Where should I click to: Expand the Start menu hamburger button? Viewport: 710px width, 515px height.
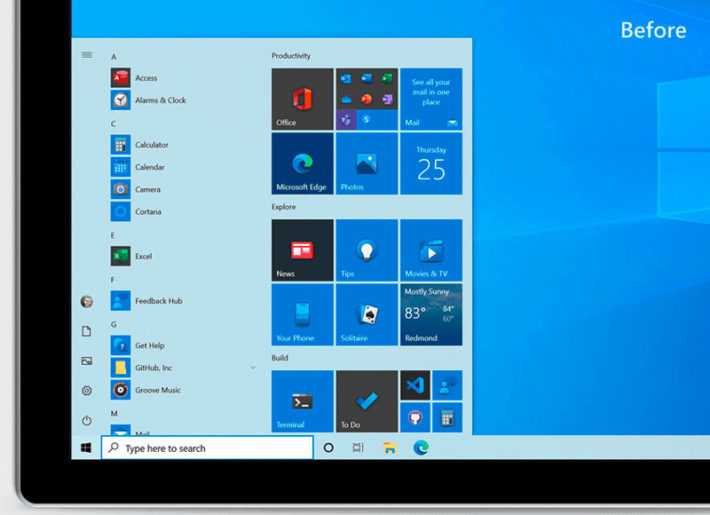pos(86,55)
